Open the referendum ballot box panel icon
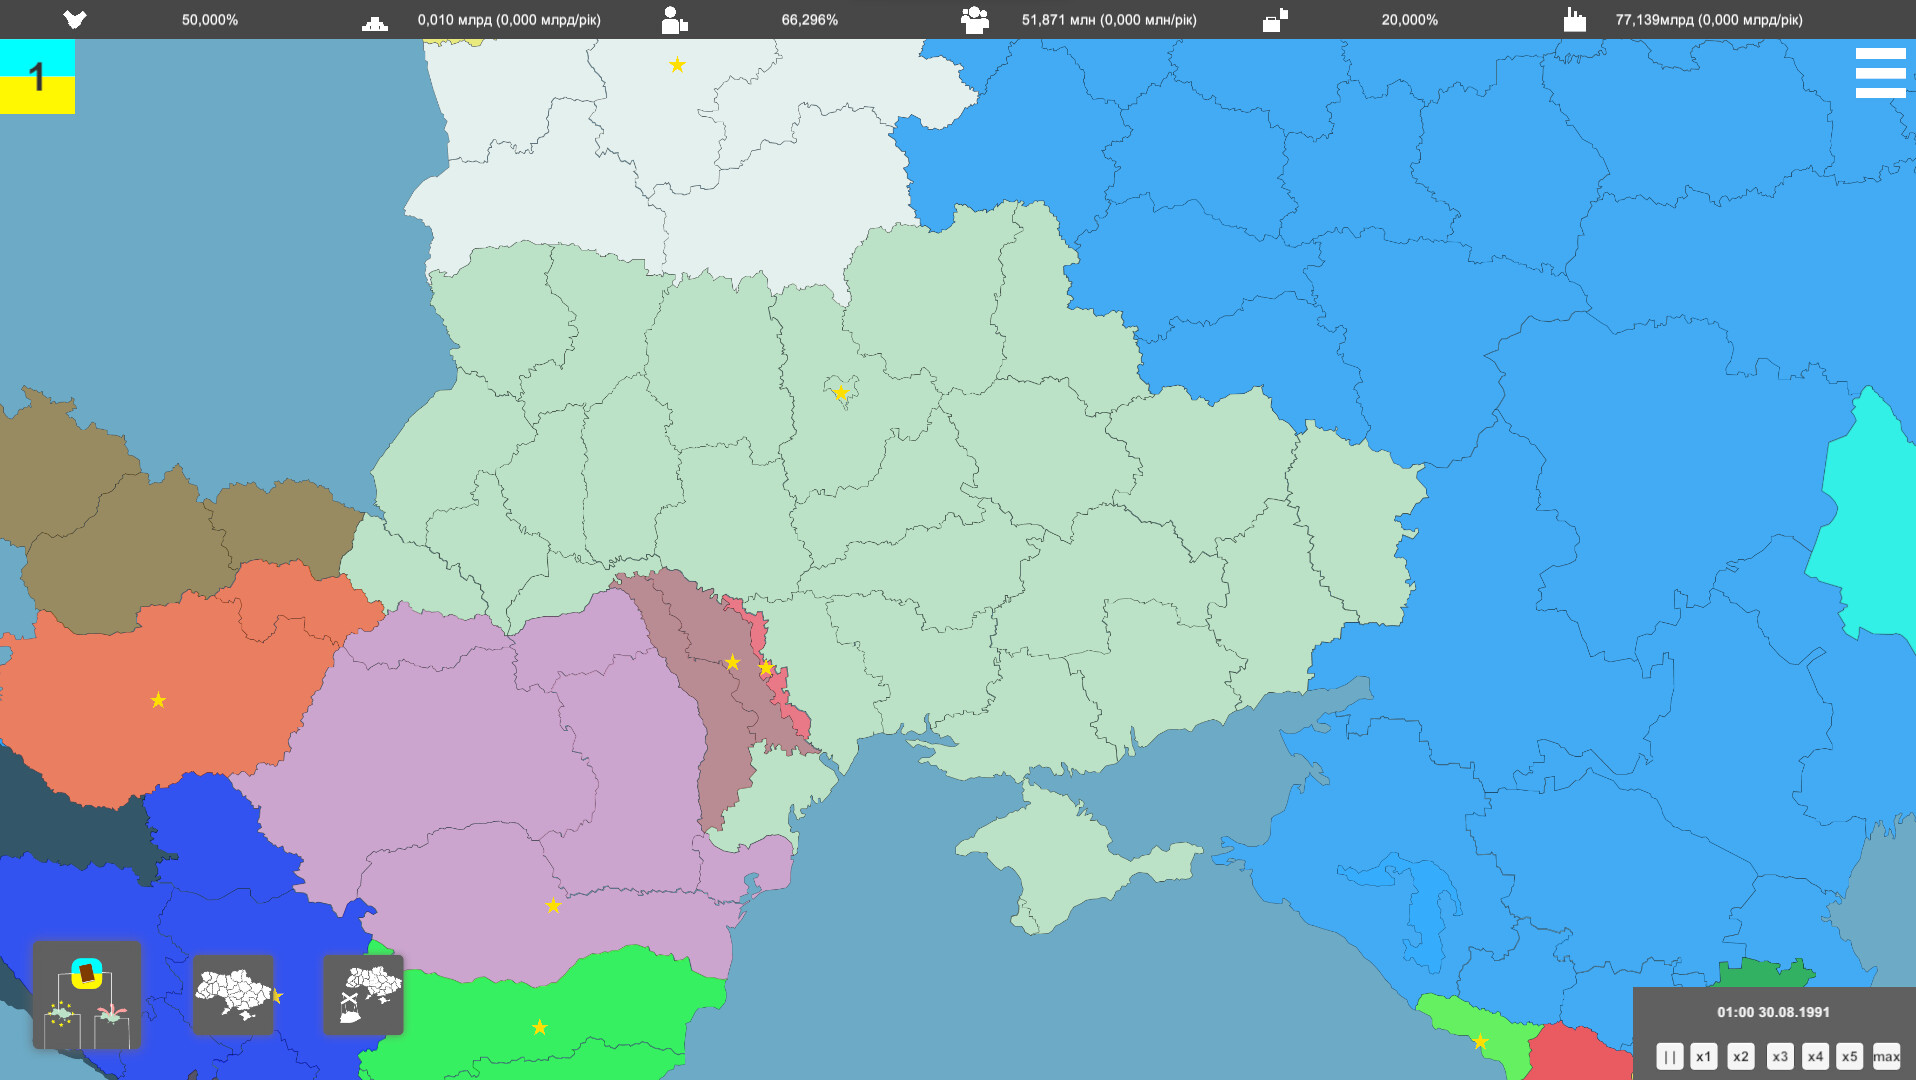Screen dimensions: 1916x1080 click(x=88, y=997)
